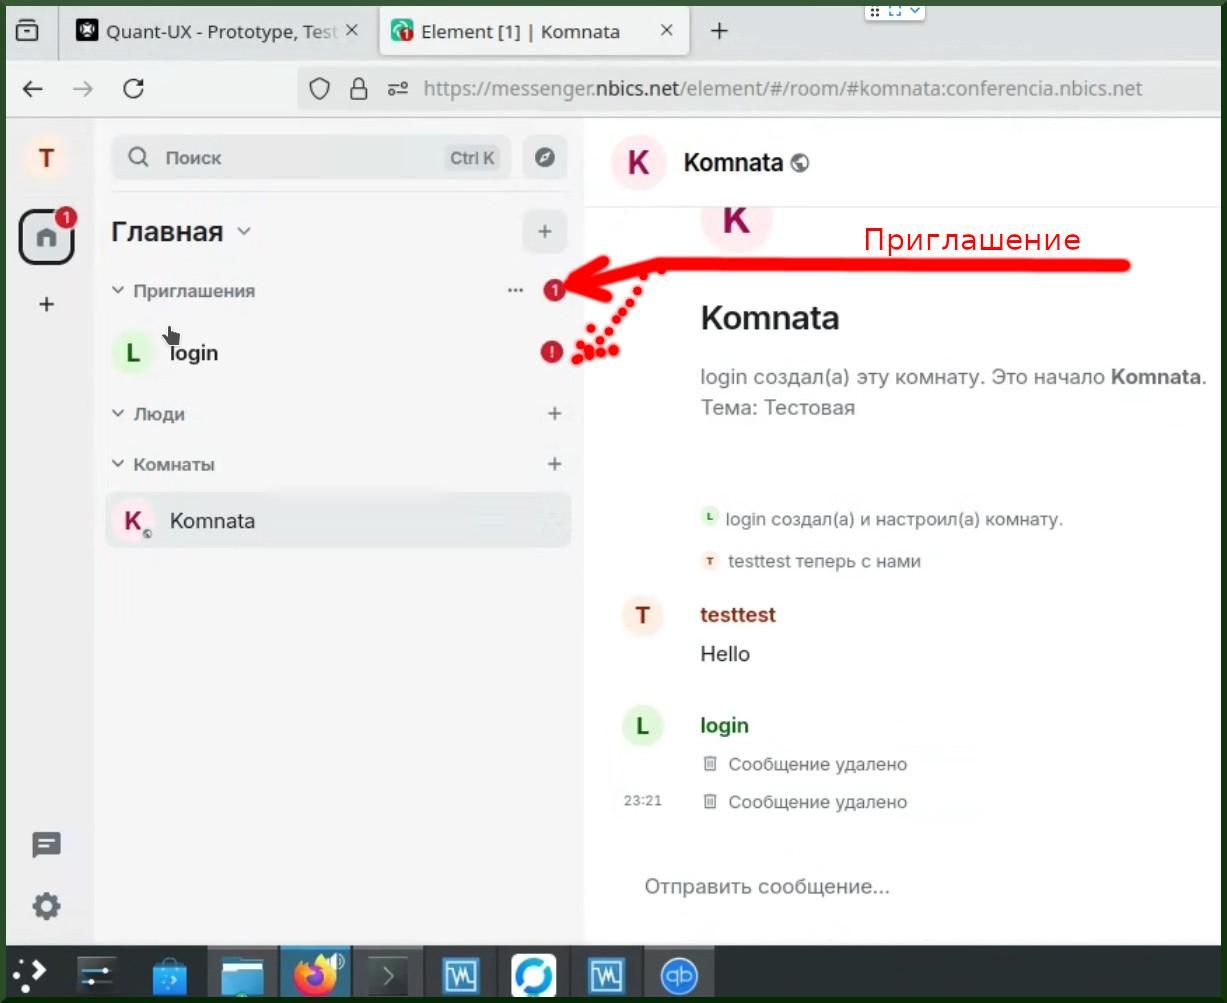Click the plus button next to Главная
This screenshot has height=1003, width=1227.
(544, 232)
